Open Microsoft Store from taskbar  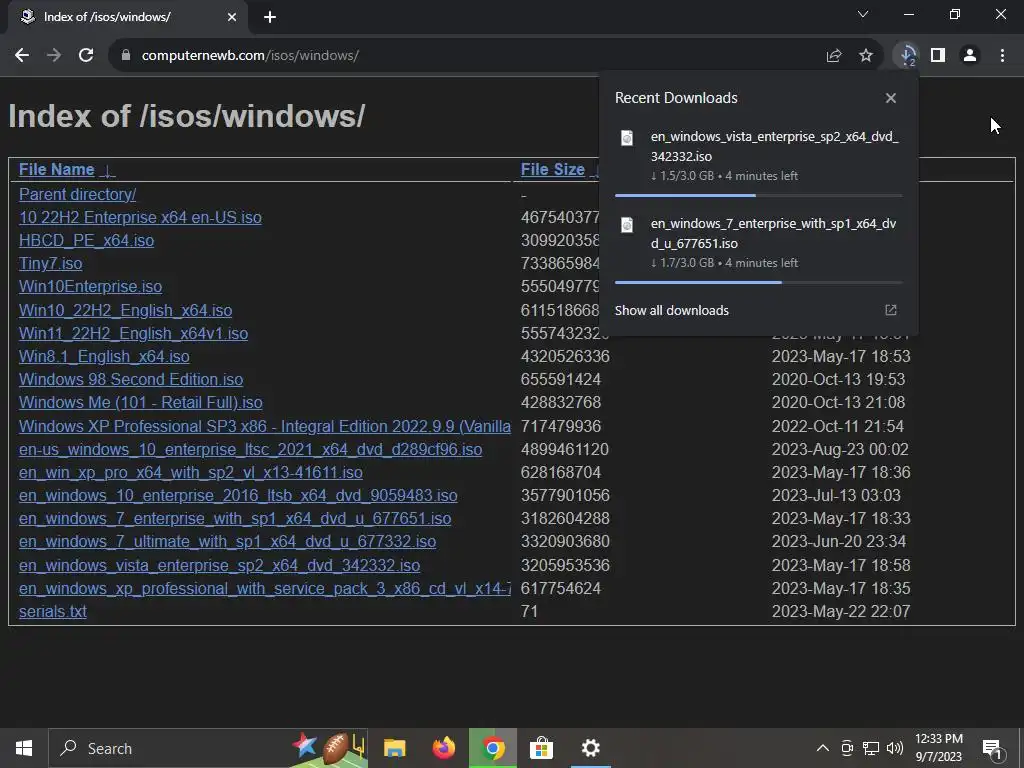541,748
